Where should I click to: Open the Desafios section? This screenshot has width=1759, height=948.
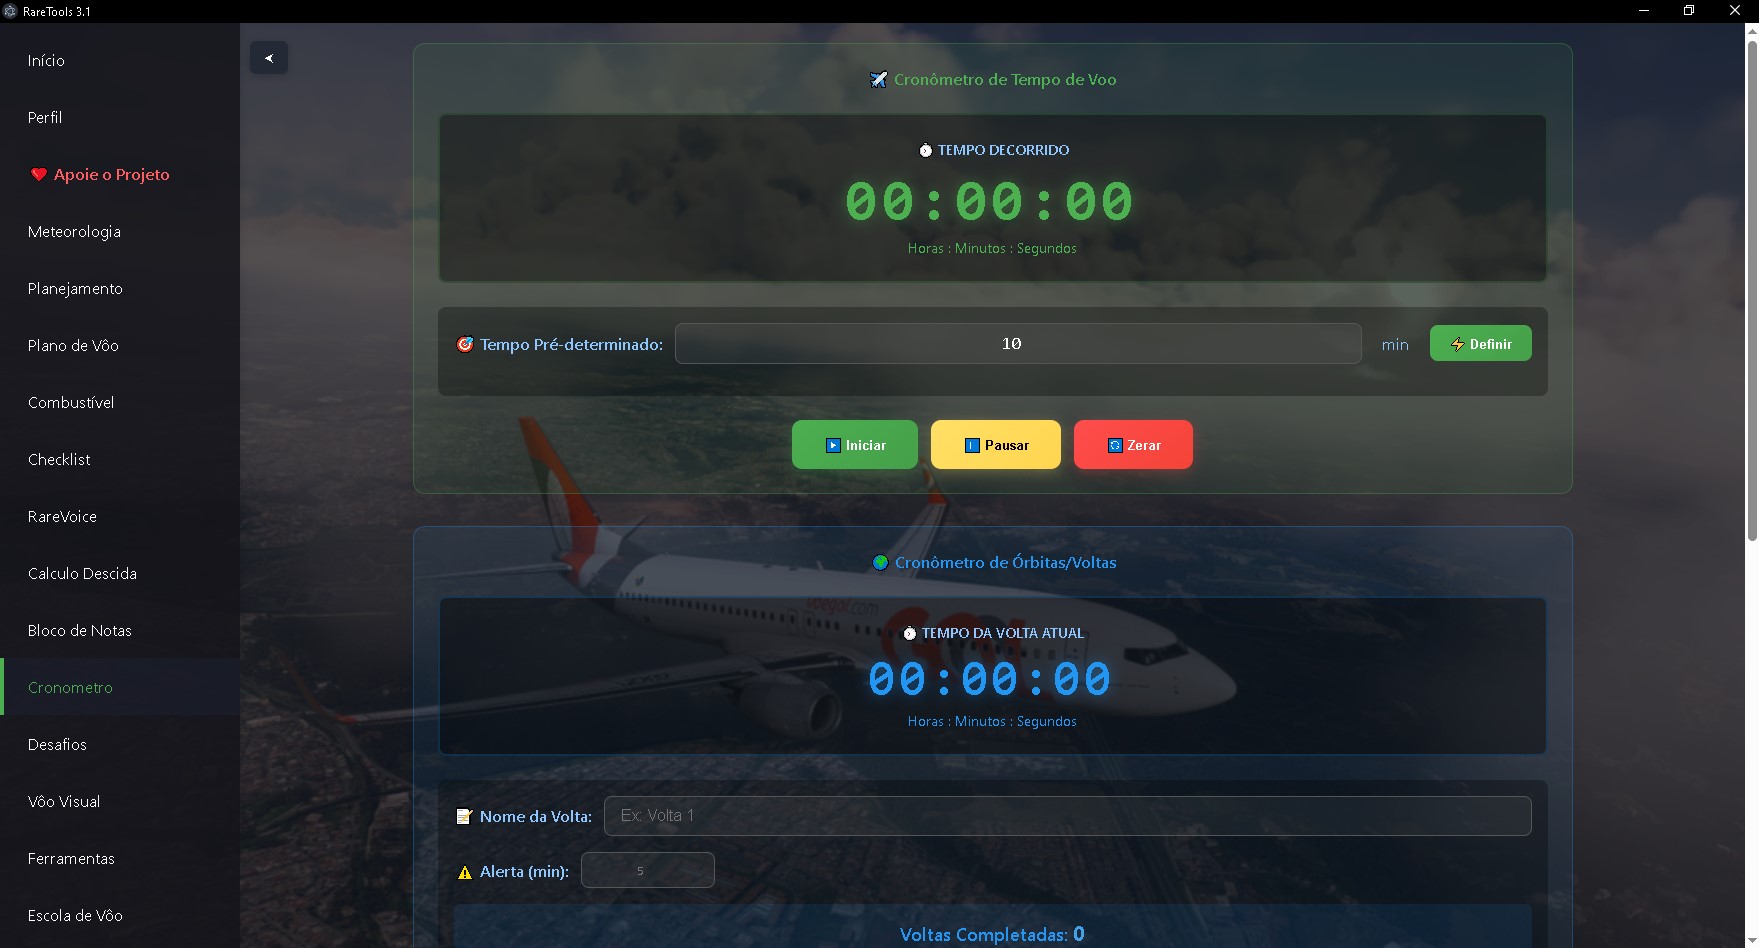click(120, 745)
